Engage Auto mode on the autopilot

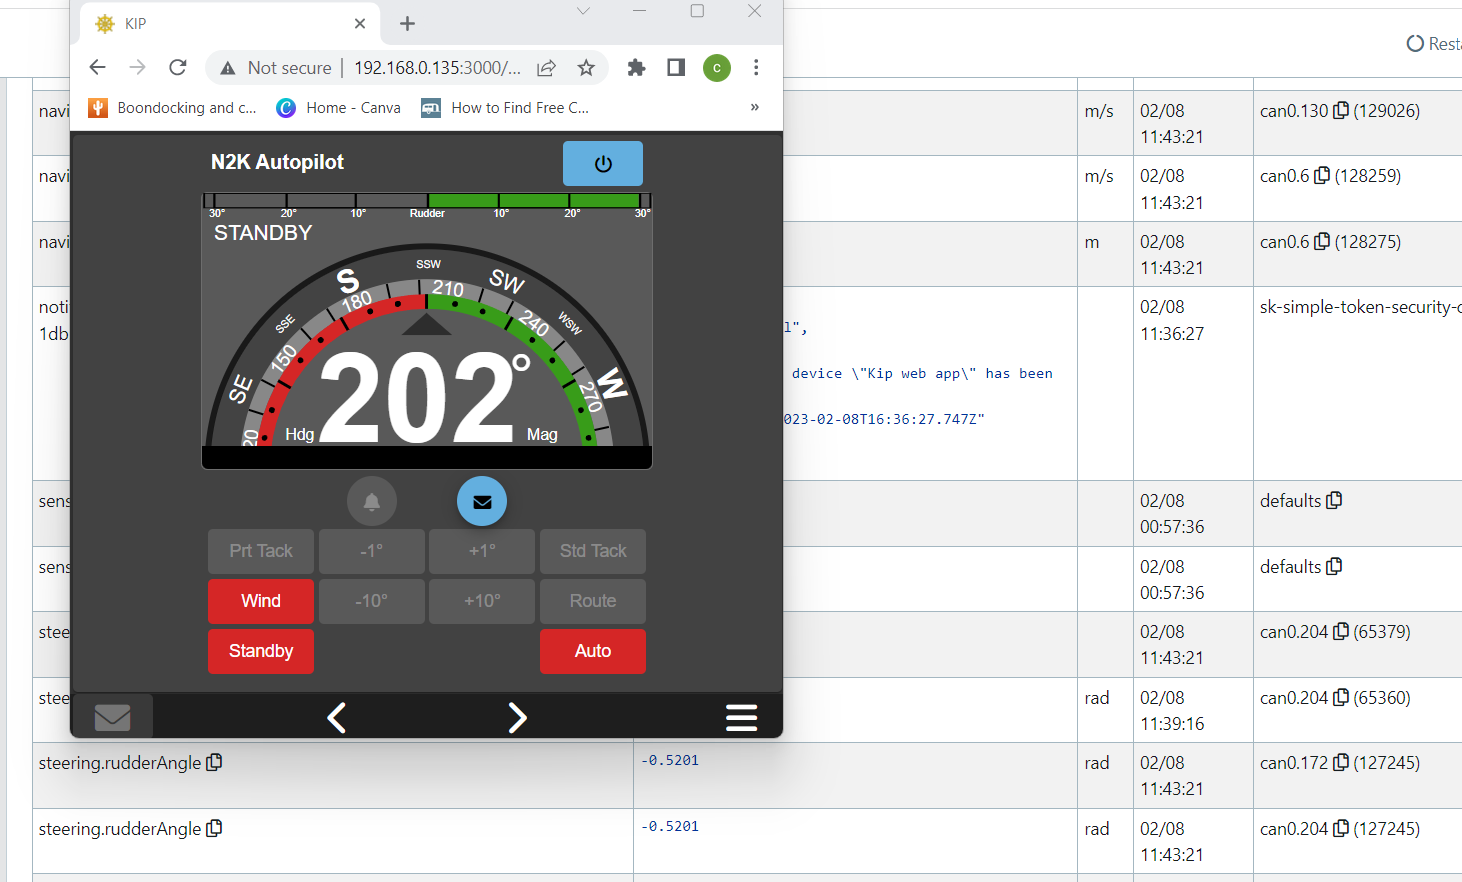pyautogui.click(x=592, y=651)
